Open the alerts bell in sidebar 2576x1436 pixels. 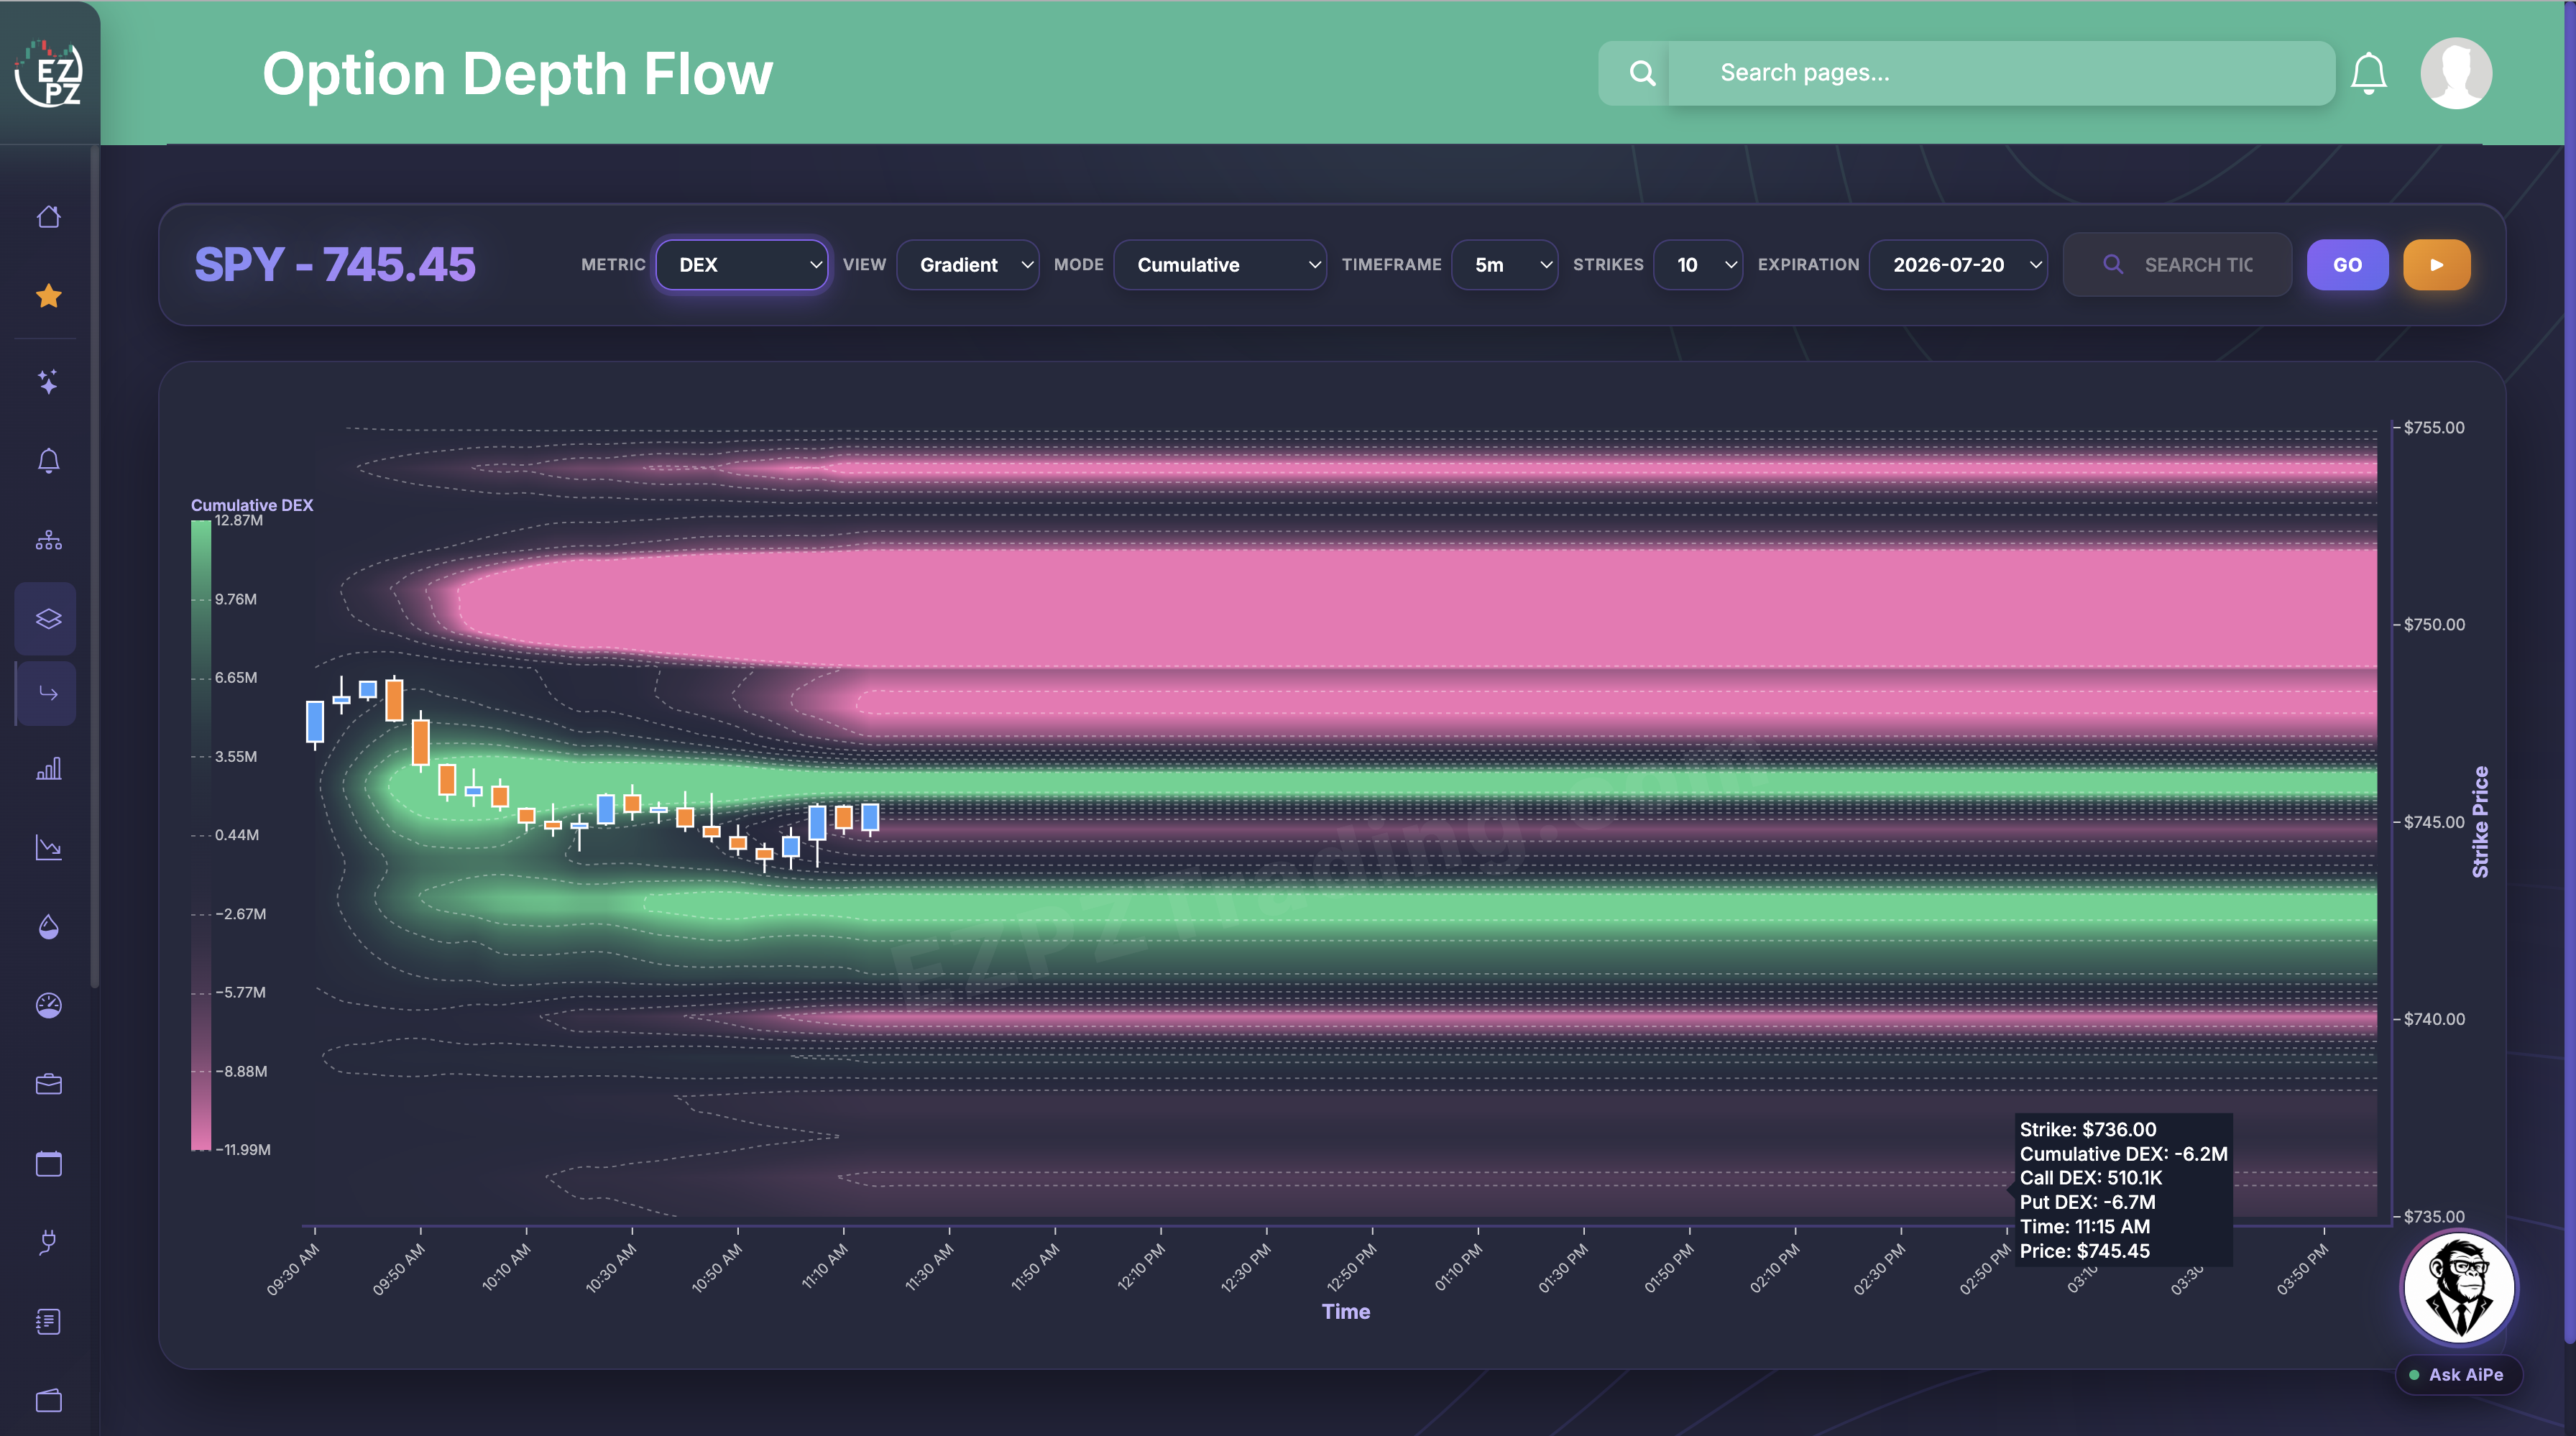48,461
